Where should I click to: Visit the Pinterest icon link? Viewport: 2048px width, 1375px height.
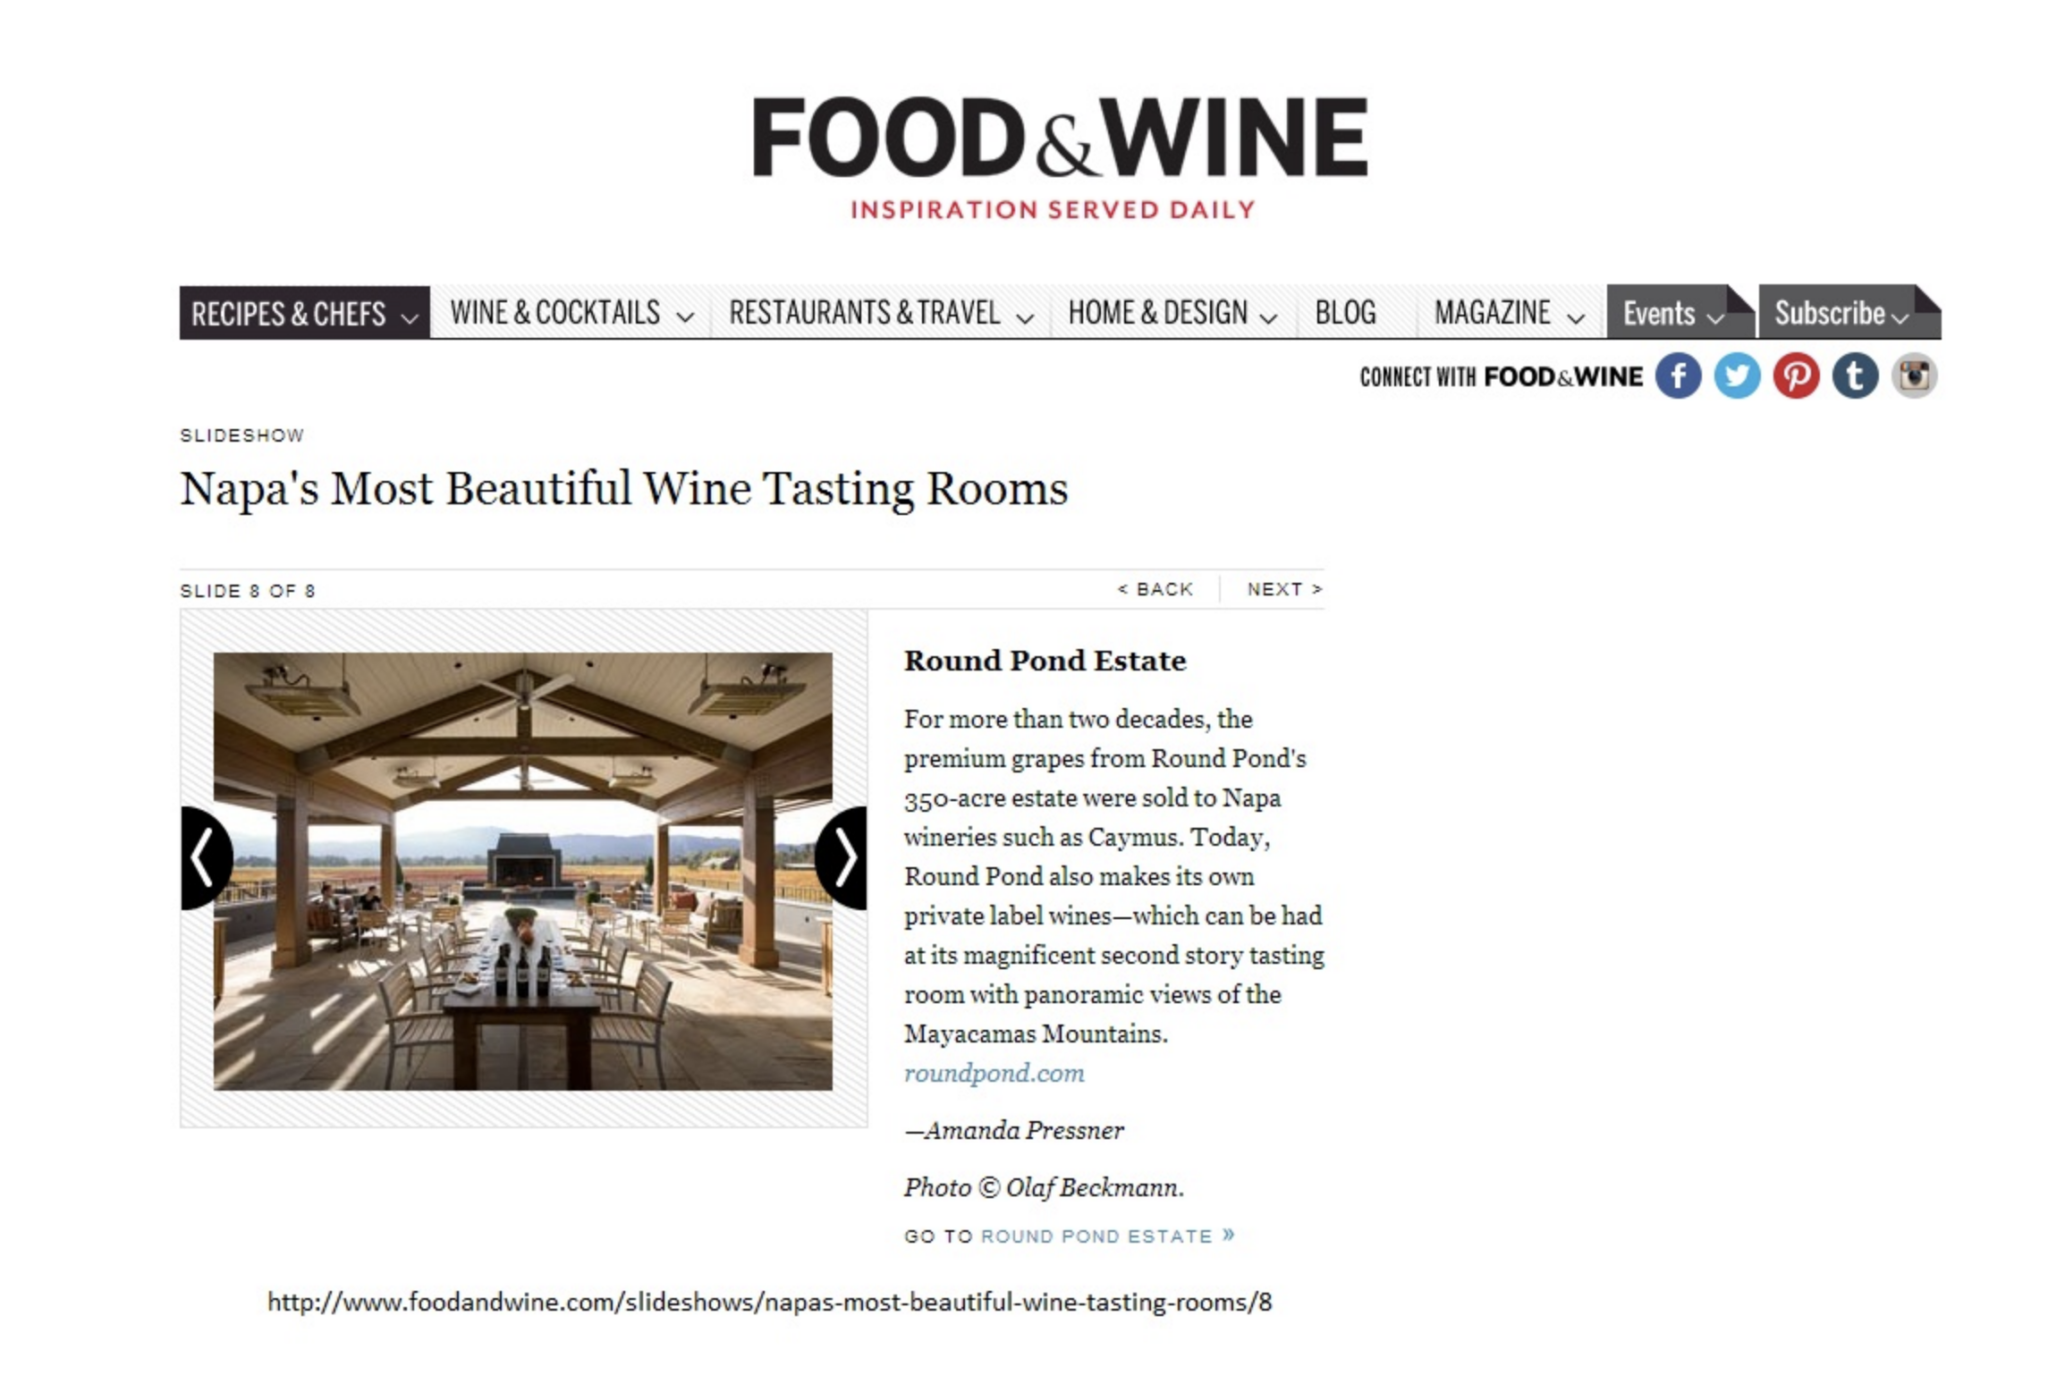click(1796, 377)
